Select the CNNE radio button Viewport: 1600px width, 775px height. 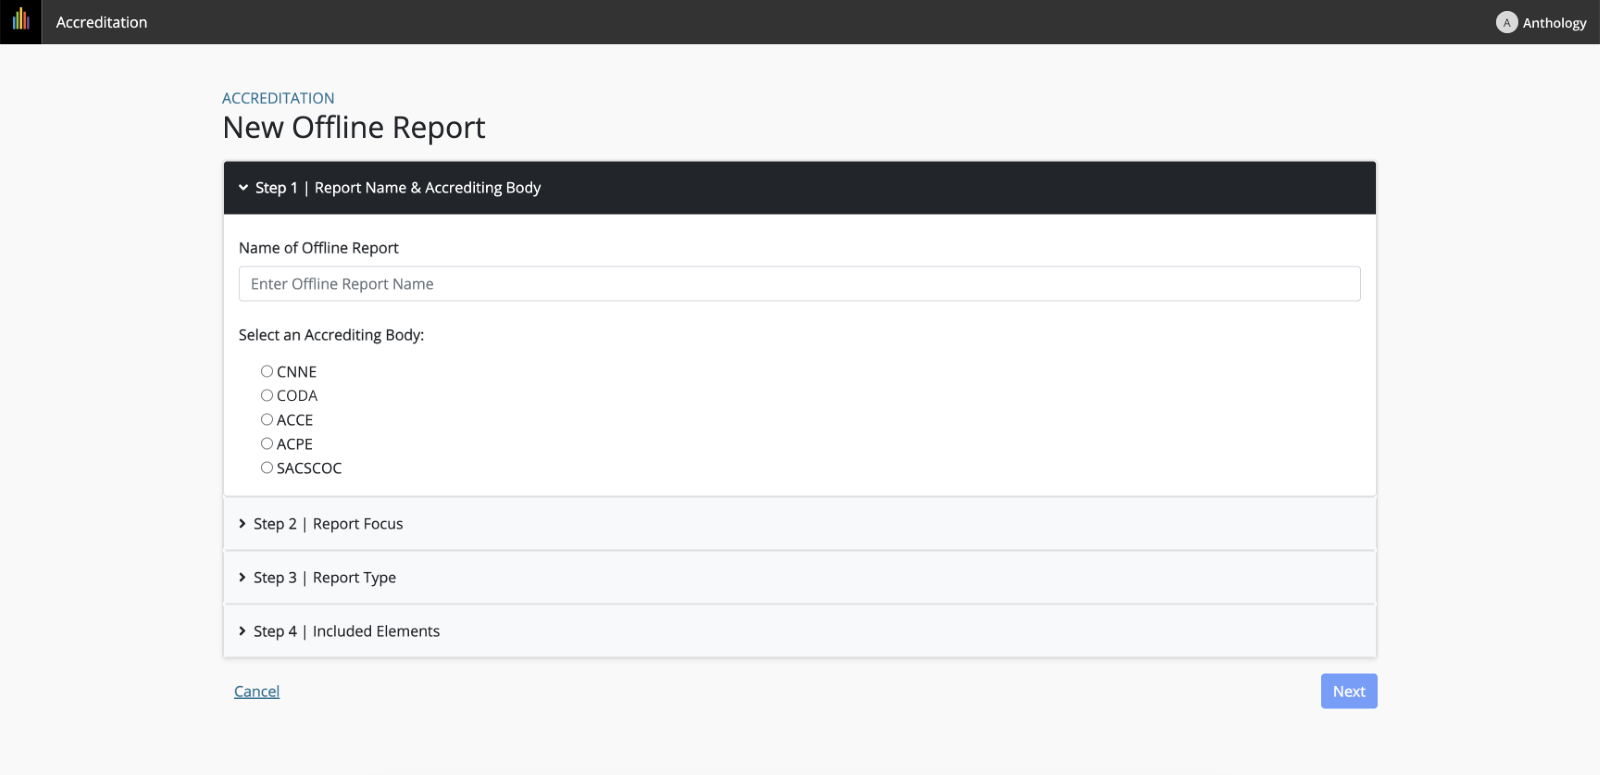(x=267, y=371)
